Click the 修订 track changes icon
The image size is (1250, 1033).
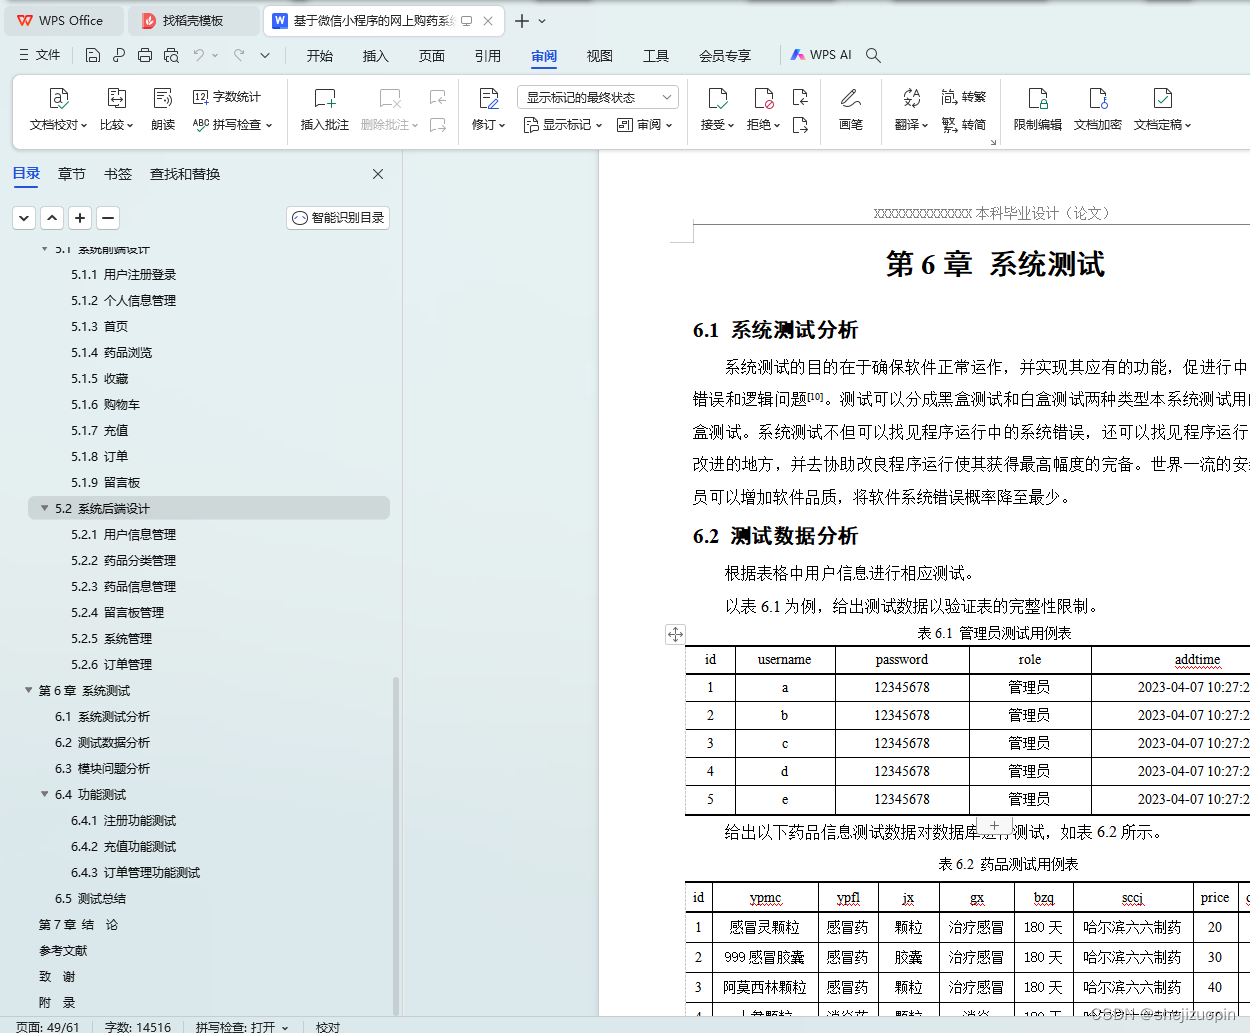click(489, 98)
